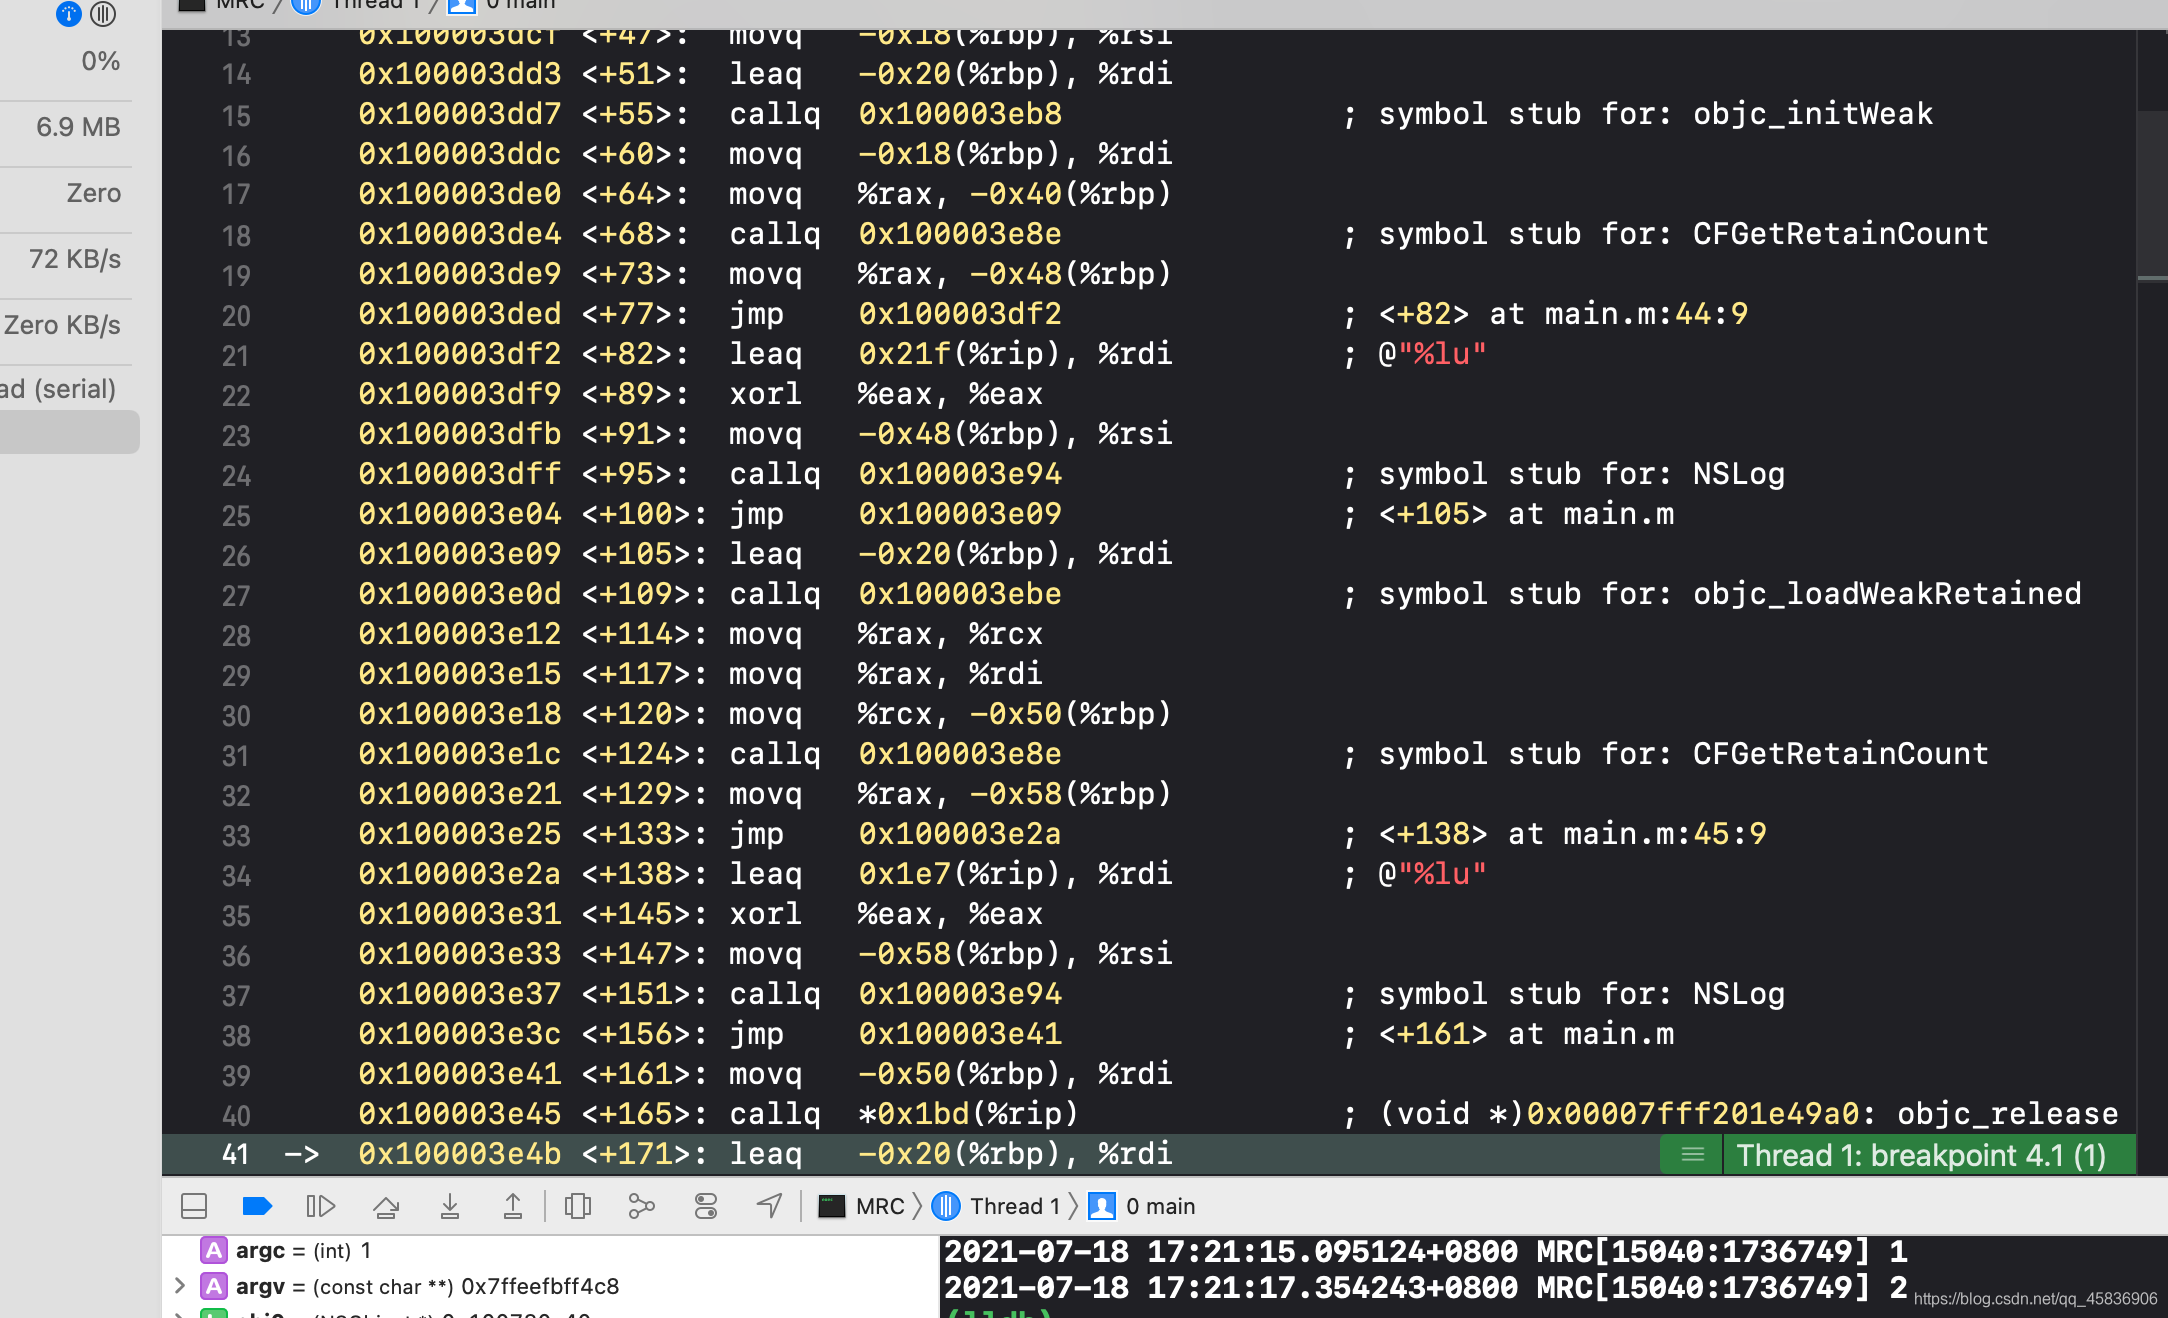
Task: Expand the argv variable
Action: click(x=180, y=1286)
